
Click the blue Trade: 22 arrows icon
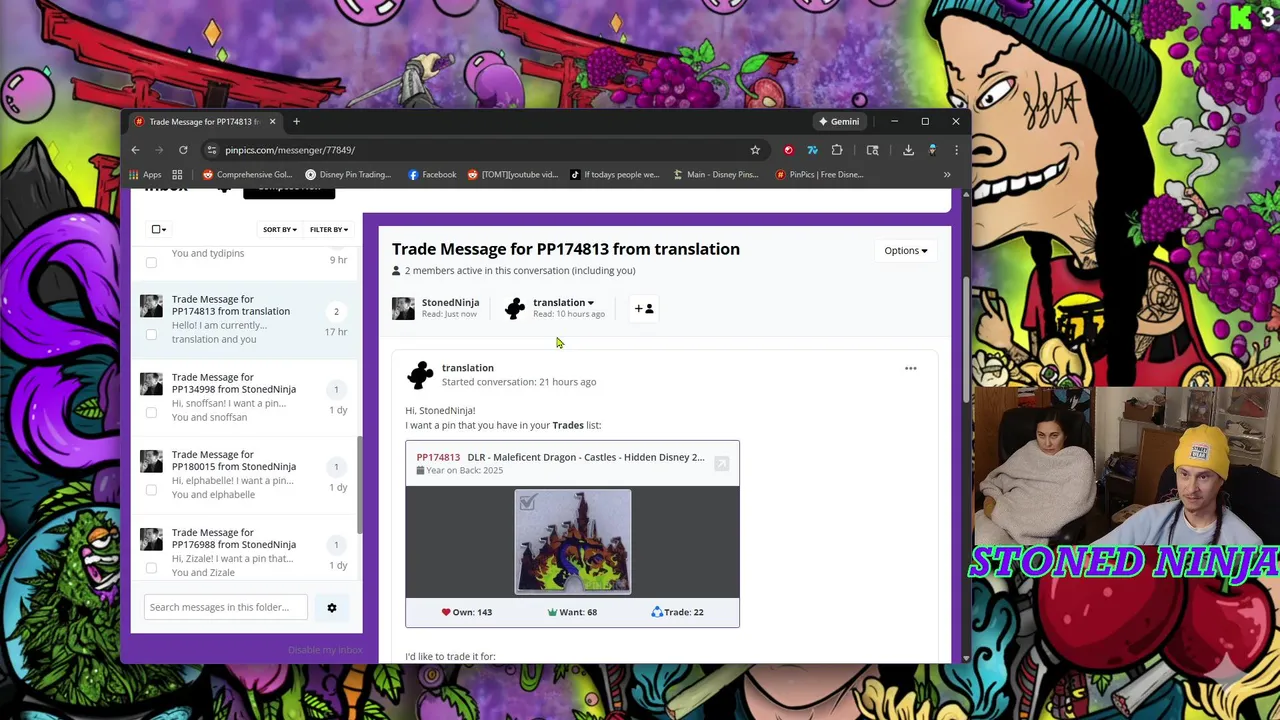pyautogui.click(x=657, y=612)
